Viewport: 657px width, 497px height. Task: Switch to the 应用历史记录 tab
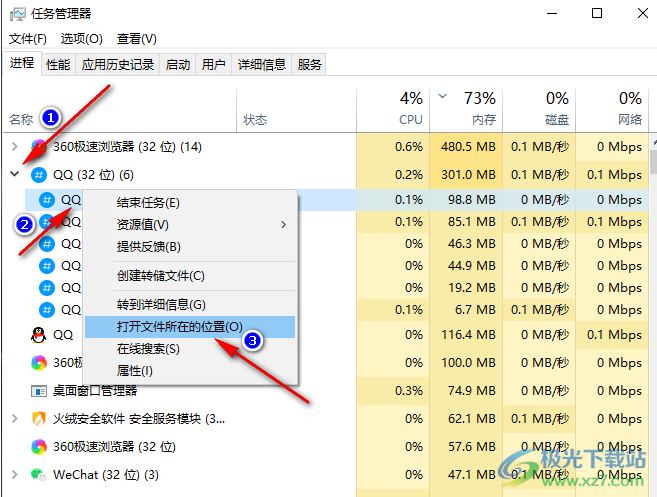118,65
